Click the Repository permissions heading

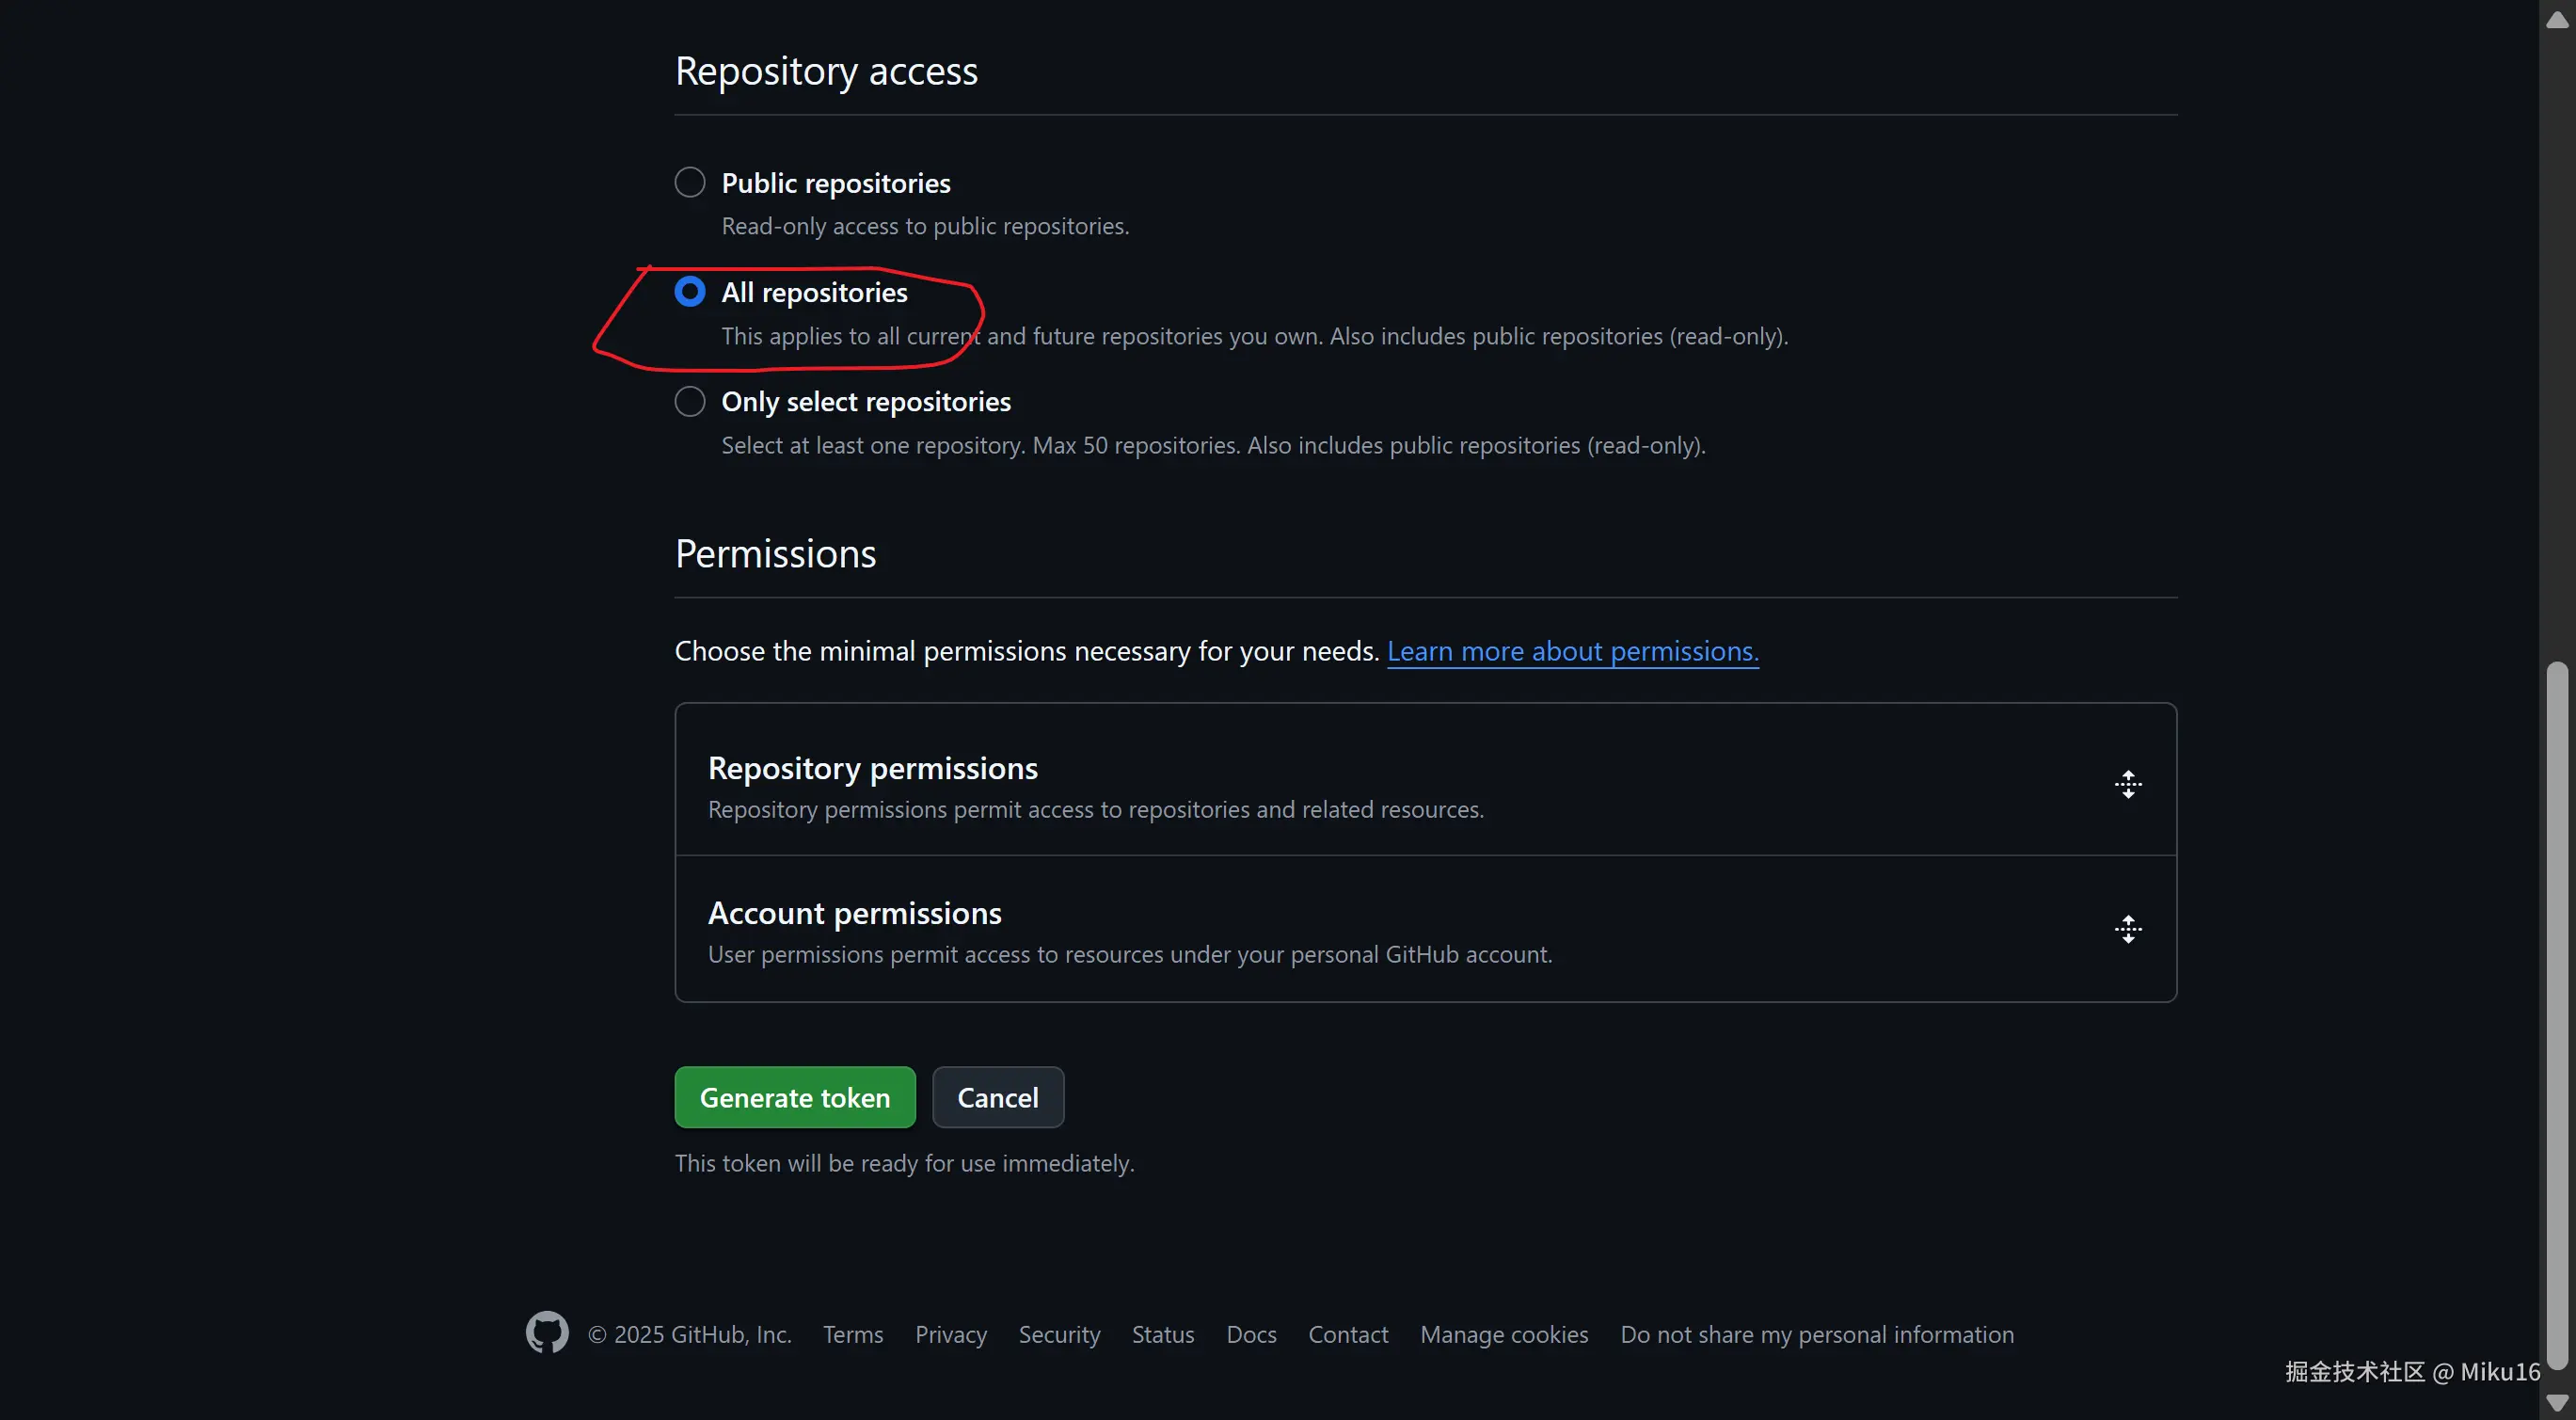tap(872, 768)
